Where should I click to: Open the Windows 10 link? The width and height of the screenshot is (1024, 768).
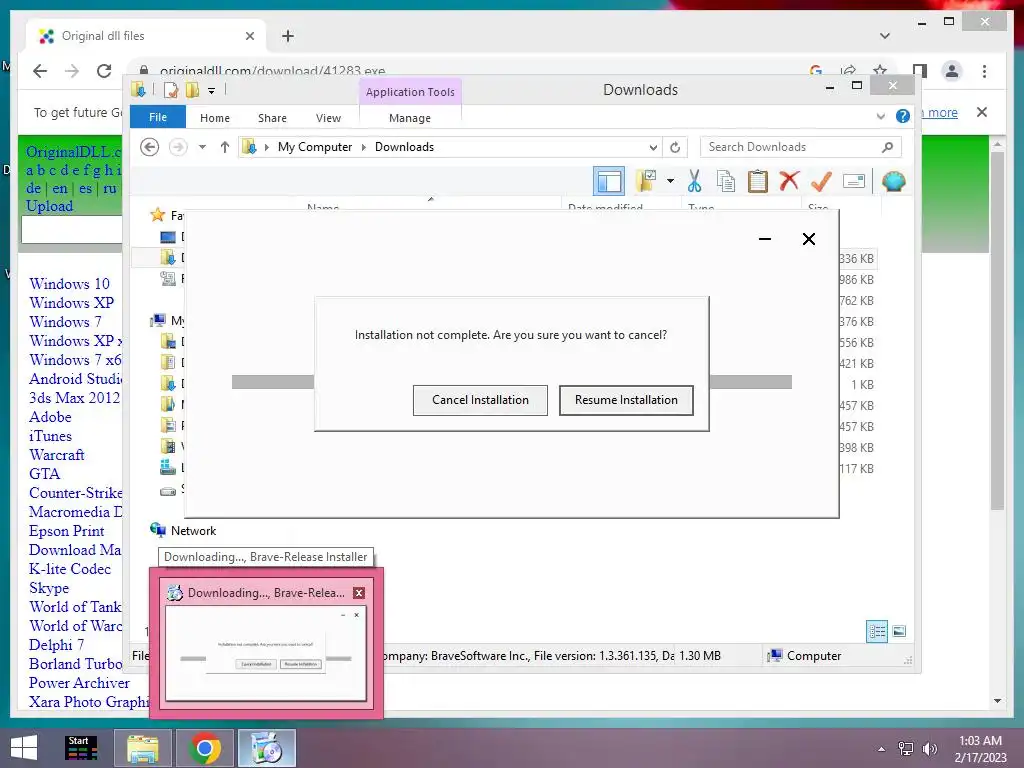69,283
